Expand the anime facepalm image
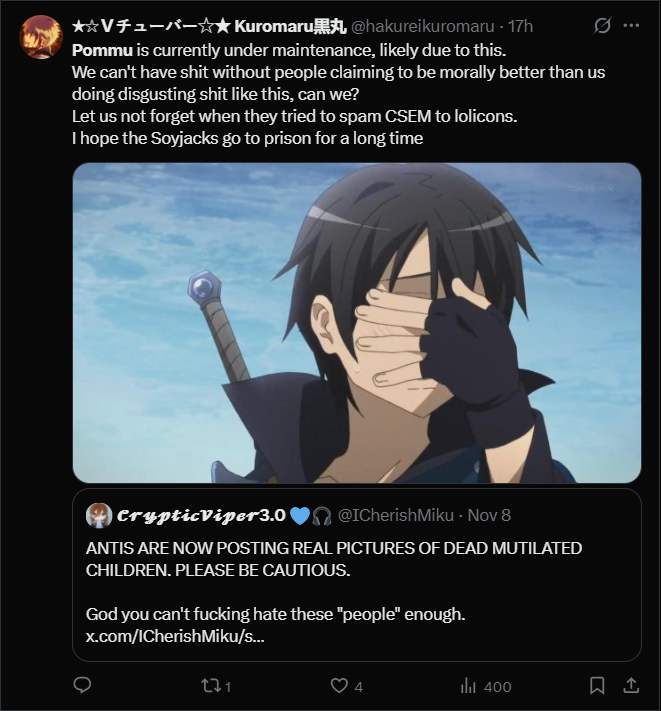This screenshot has height=711, width=661. click(357, 322)
